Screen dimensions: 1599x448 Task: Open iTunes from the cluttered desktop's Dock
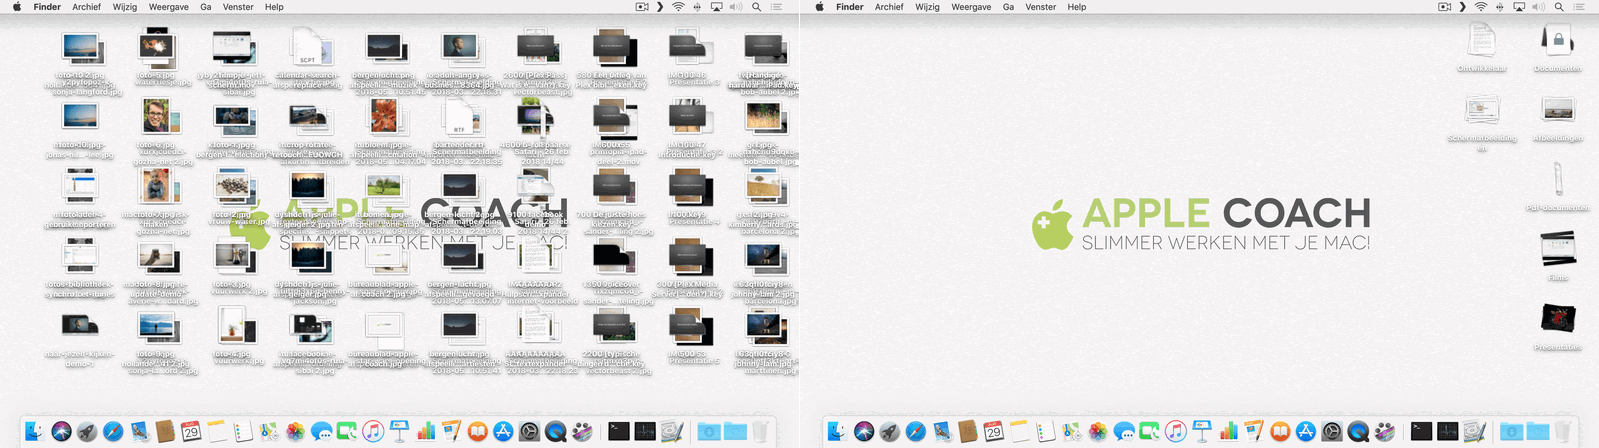tap(373, 432)
